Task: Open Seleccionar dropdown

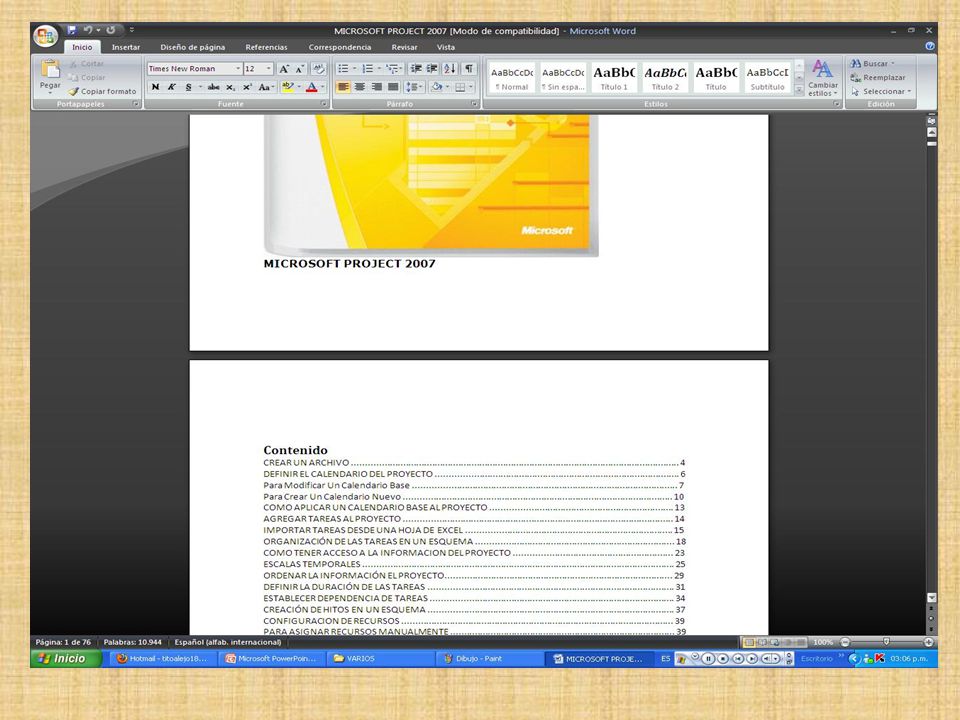Action: point(881,91)
